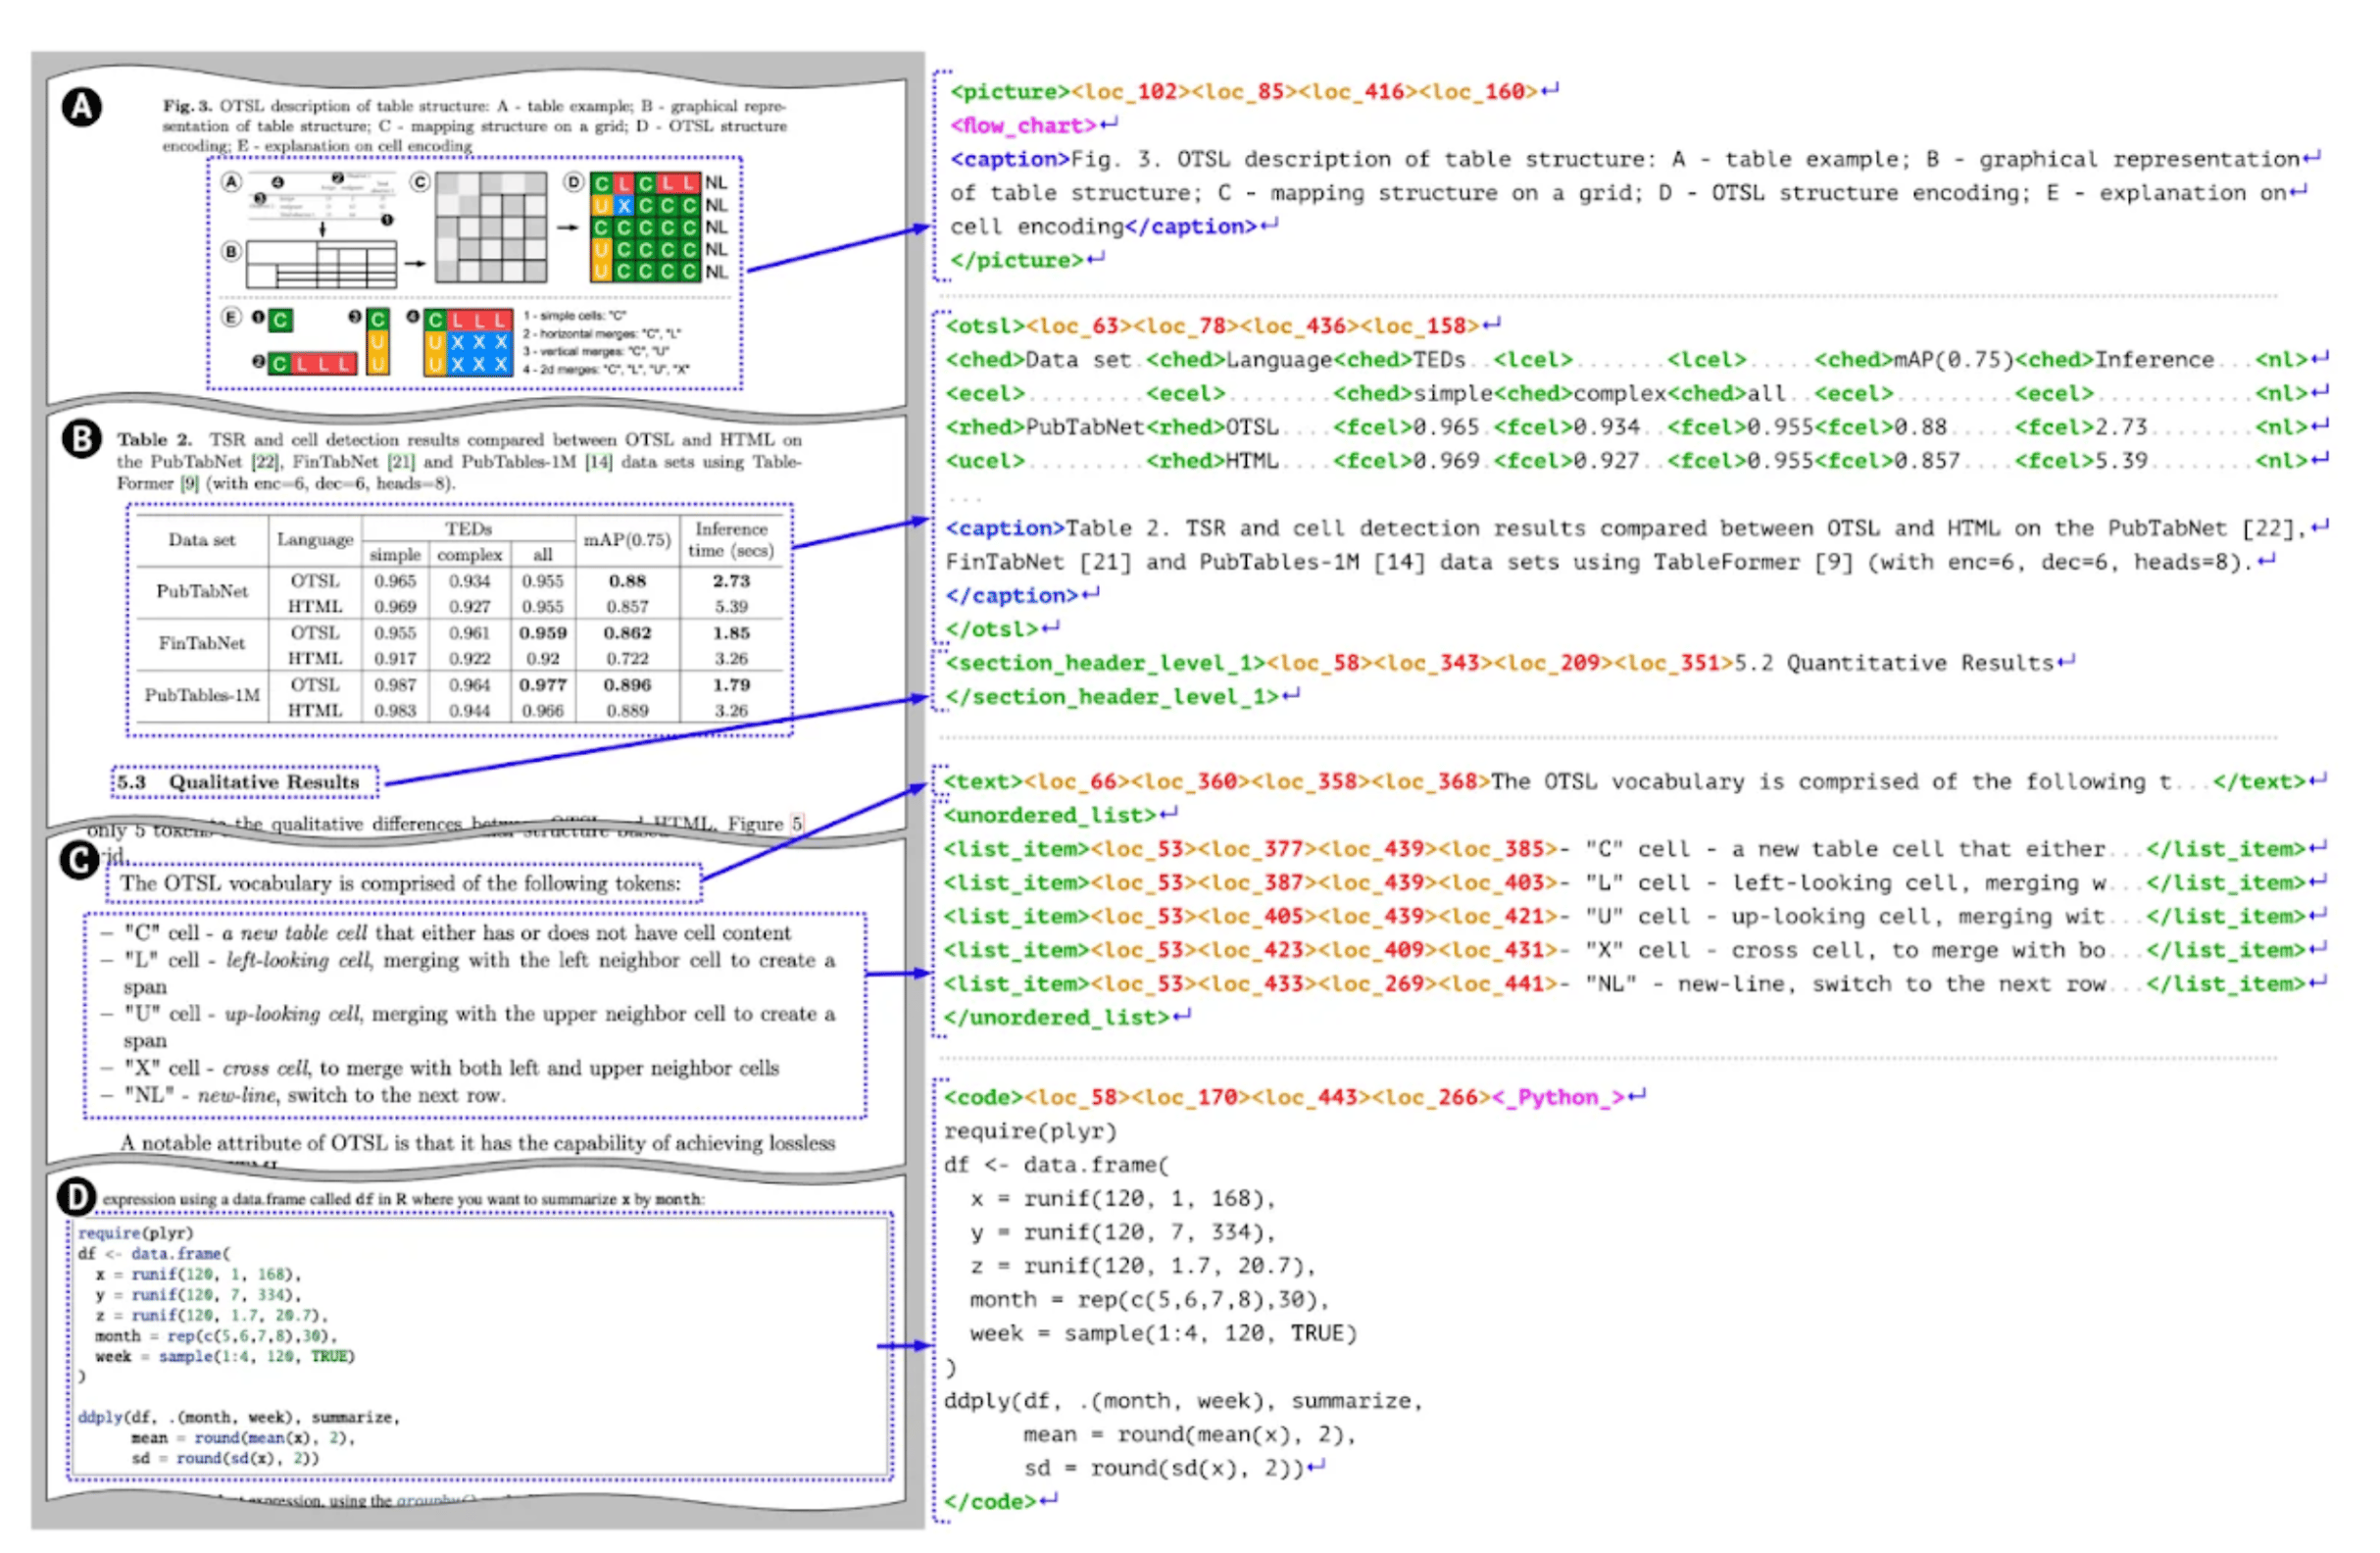
Task: Open the green '[9]' citation in the table caption
Action: (189, 483)
